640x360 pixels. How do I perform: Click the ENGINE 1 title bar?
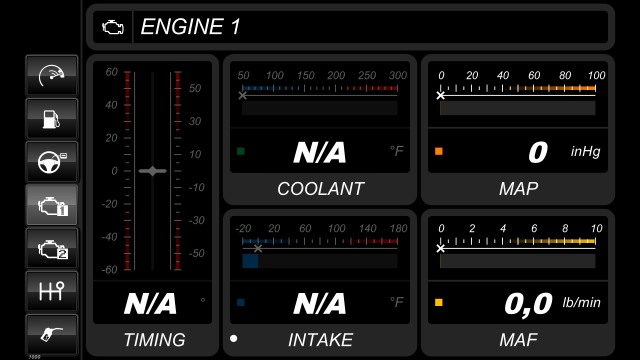[351, 27]
